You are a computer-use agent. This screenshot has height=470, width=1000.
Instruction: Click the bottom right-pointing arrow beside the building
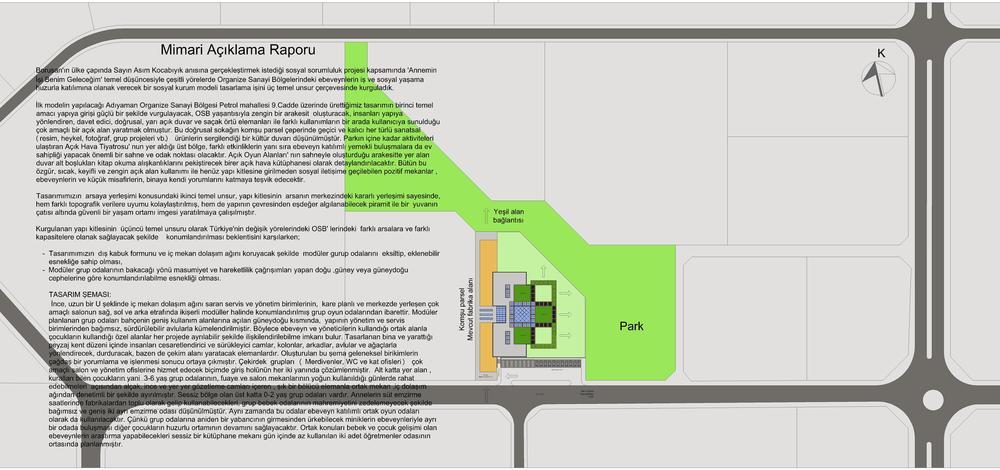click(x=566, y=335)
